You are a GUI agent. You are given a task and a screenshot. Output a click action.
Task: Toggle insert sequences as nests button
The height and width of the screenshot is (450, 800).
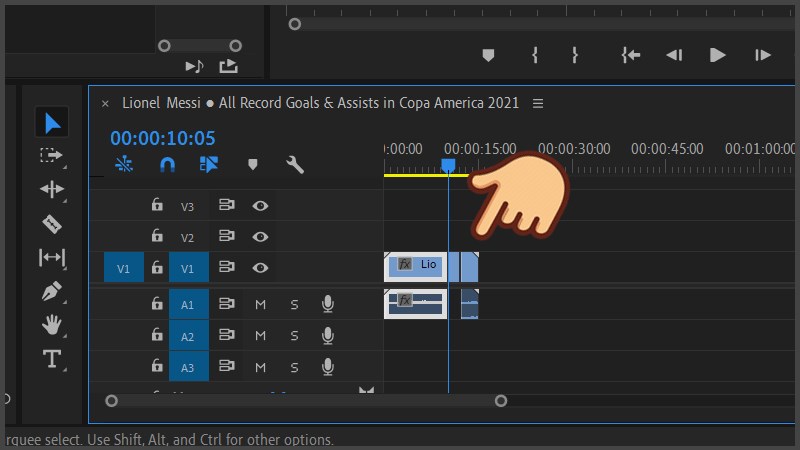124,164
